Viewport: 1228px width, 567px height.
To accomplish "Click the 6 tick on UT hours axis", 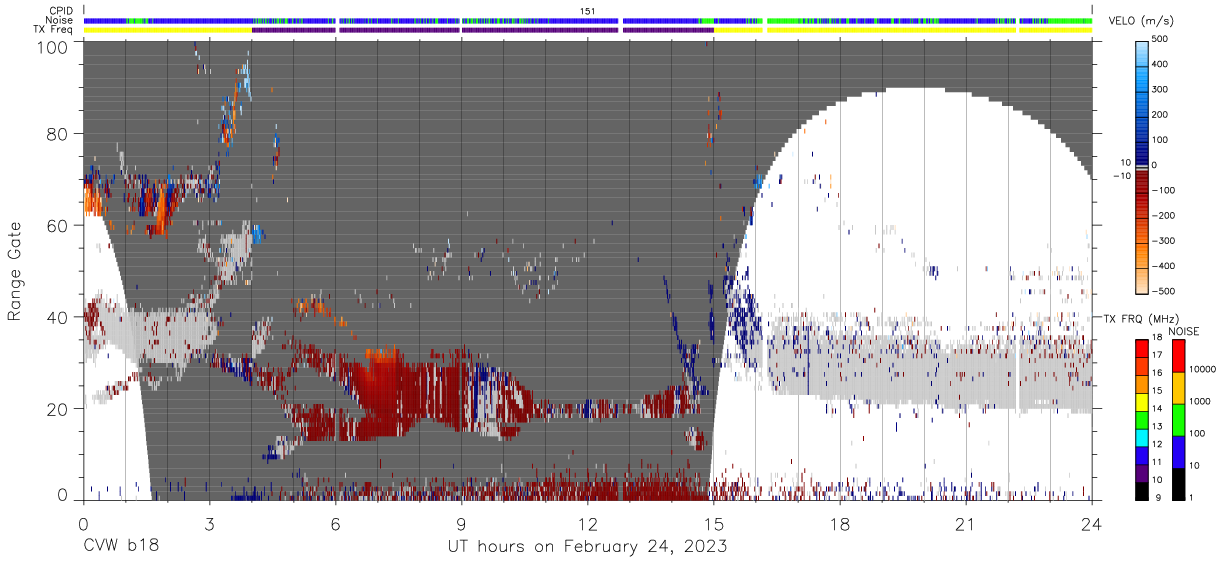I will coord(335,523).
